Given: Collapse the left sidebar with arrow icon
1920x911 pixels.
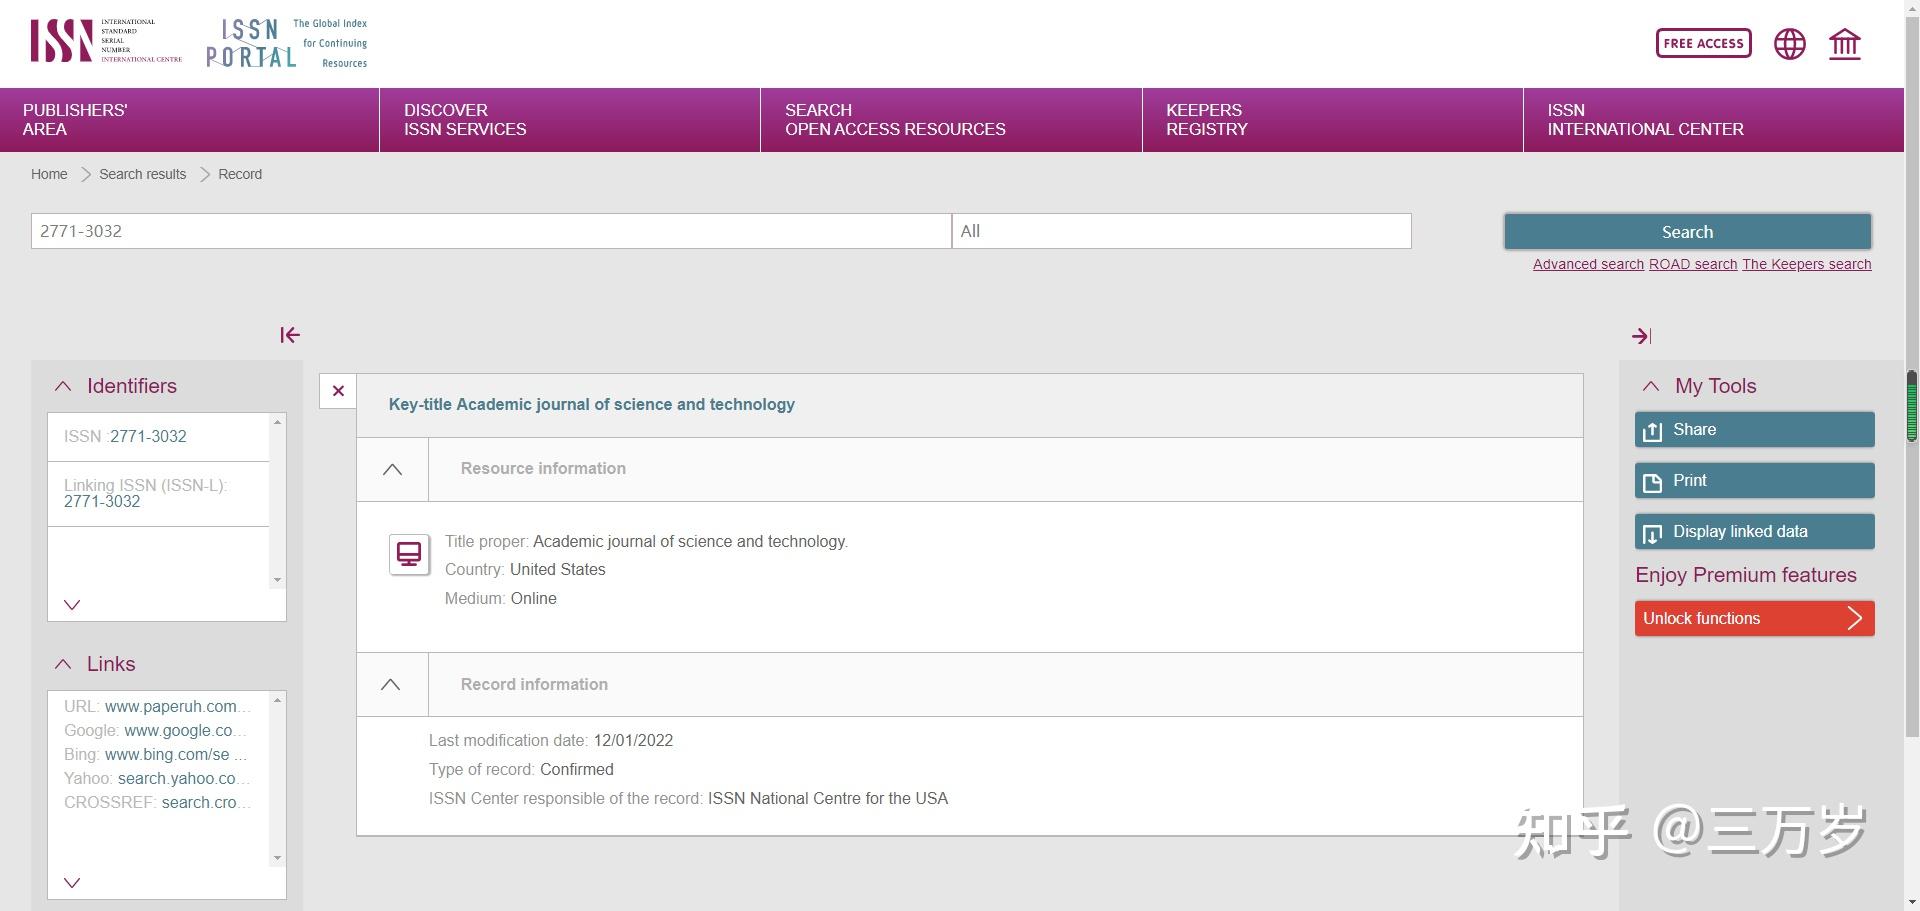Looking at the screenshot, I should 290,335.
